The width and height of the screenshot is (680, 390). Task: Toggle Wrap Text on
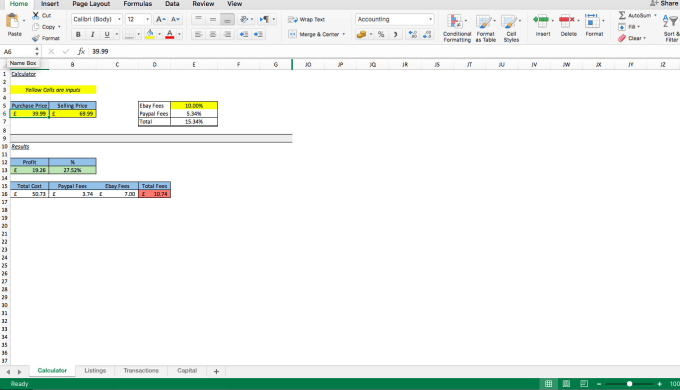(307, 20)
